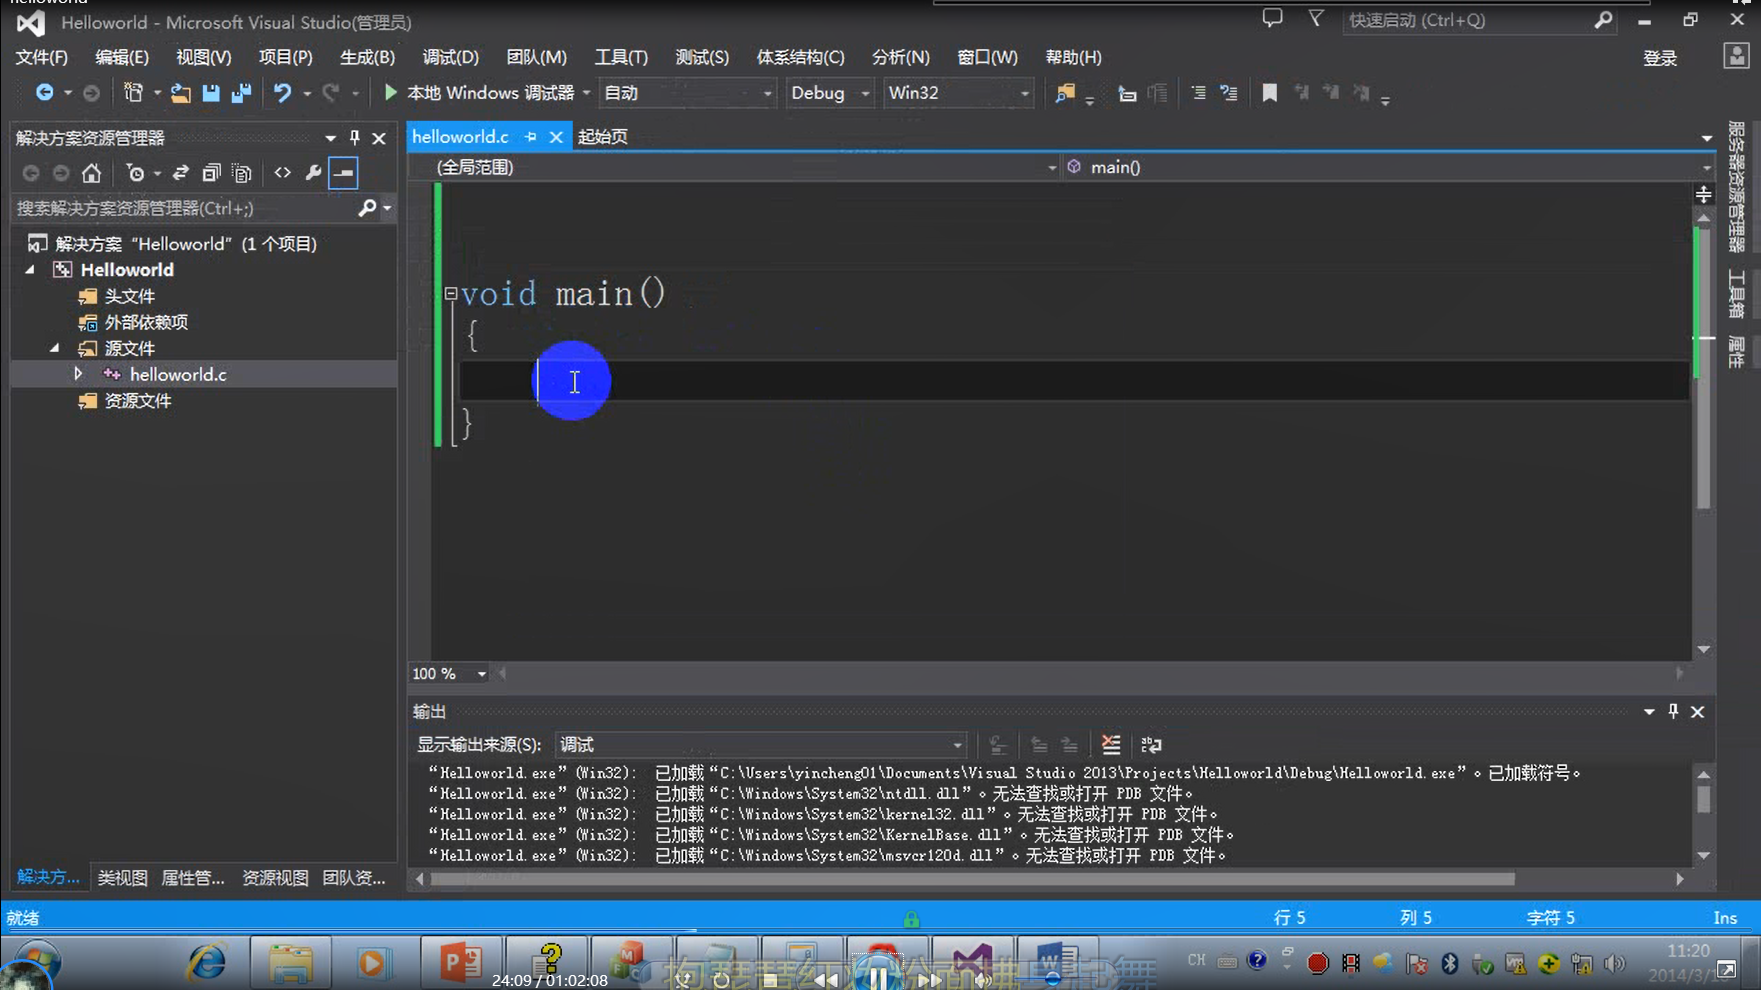Close the helloworld.c tab
Image resolution: width=1761 pixels, height=990 pixels.
(x=556, y=137)
